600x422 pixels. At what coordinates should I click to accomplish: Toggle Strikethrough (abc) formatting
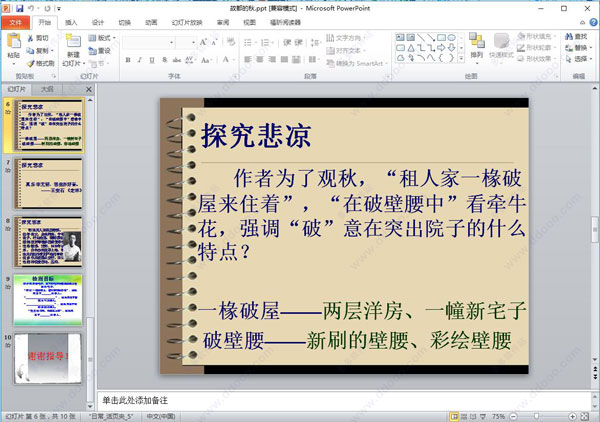[176, 60]
